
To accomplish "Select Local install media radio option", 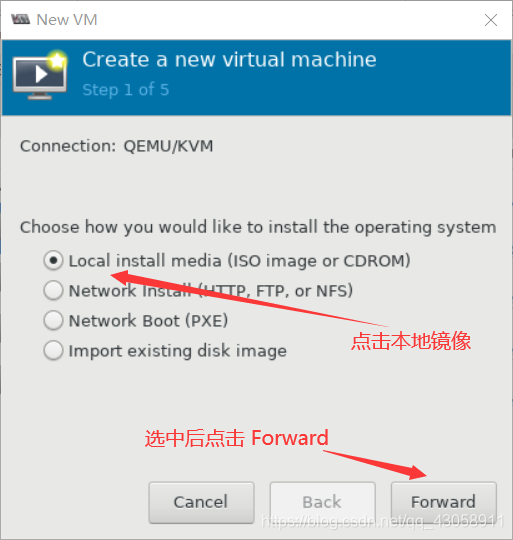I will (53, 260).
